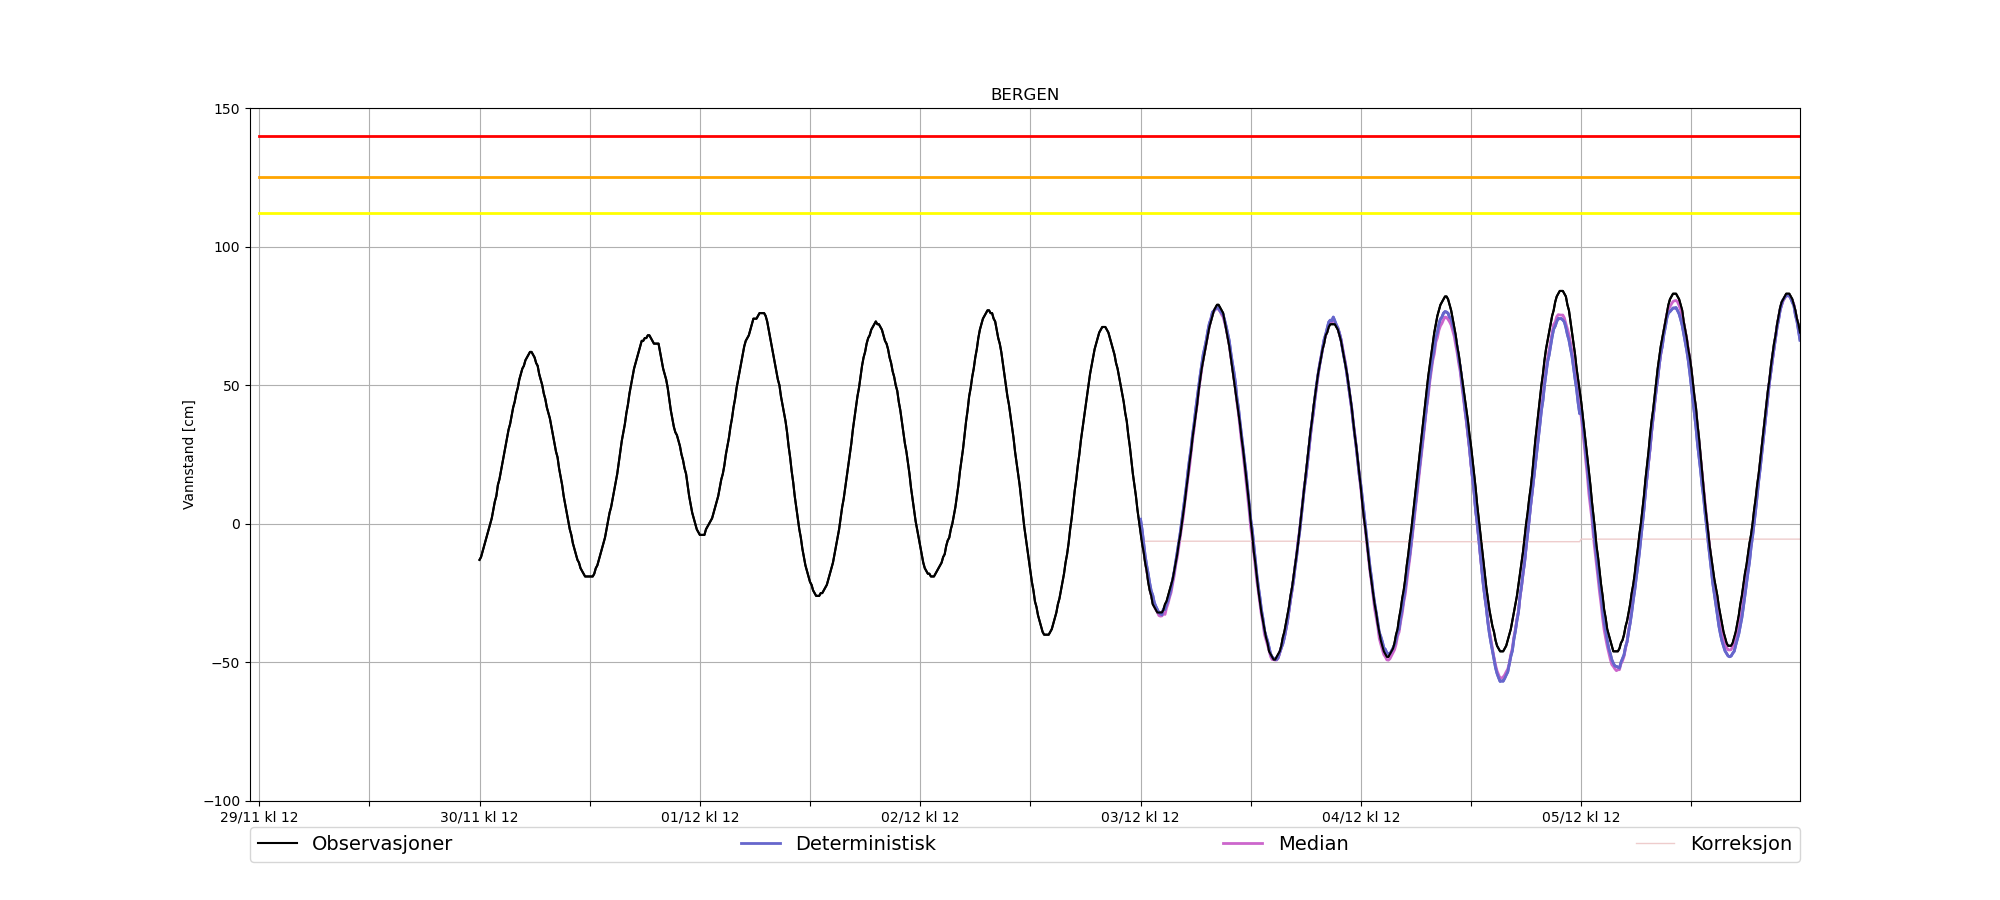Select the 02/12 kl 12 tick label

point(920,817)
